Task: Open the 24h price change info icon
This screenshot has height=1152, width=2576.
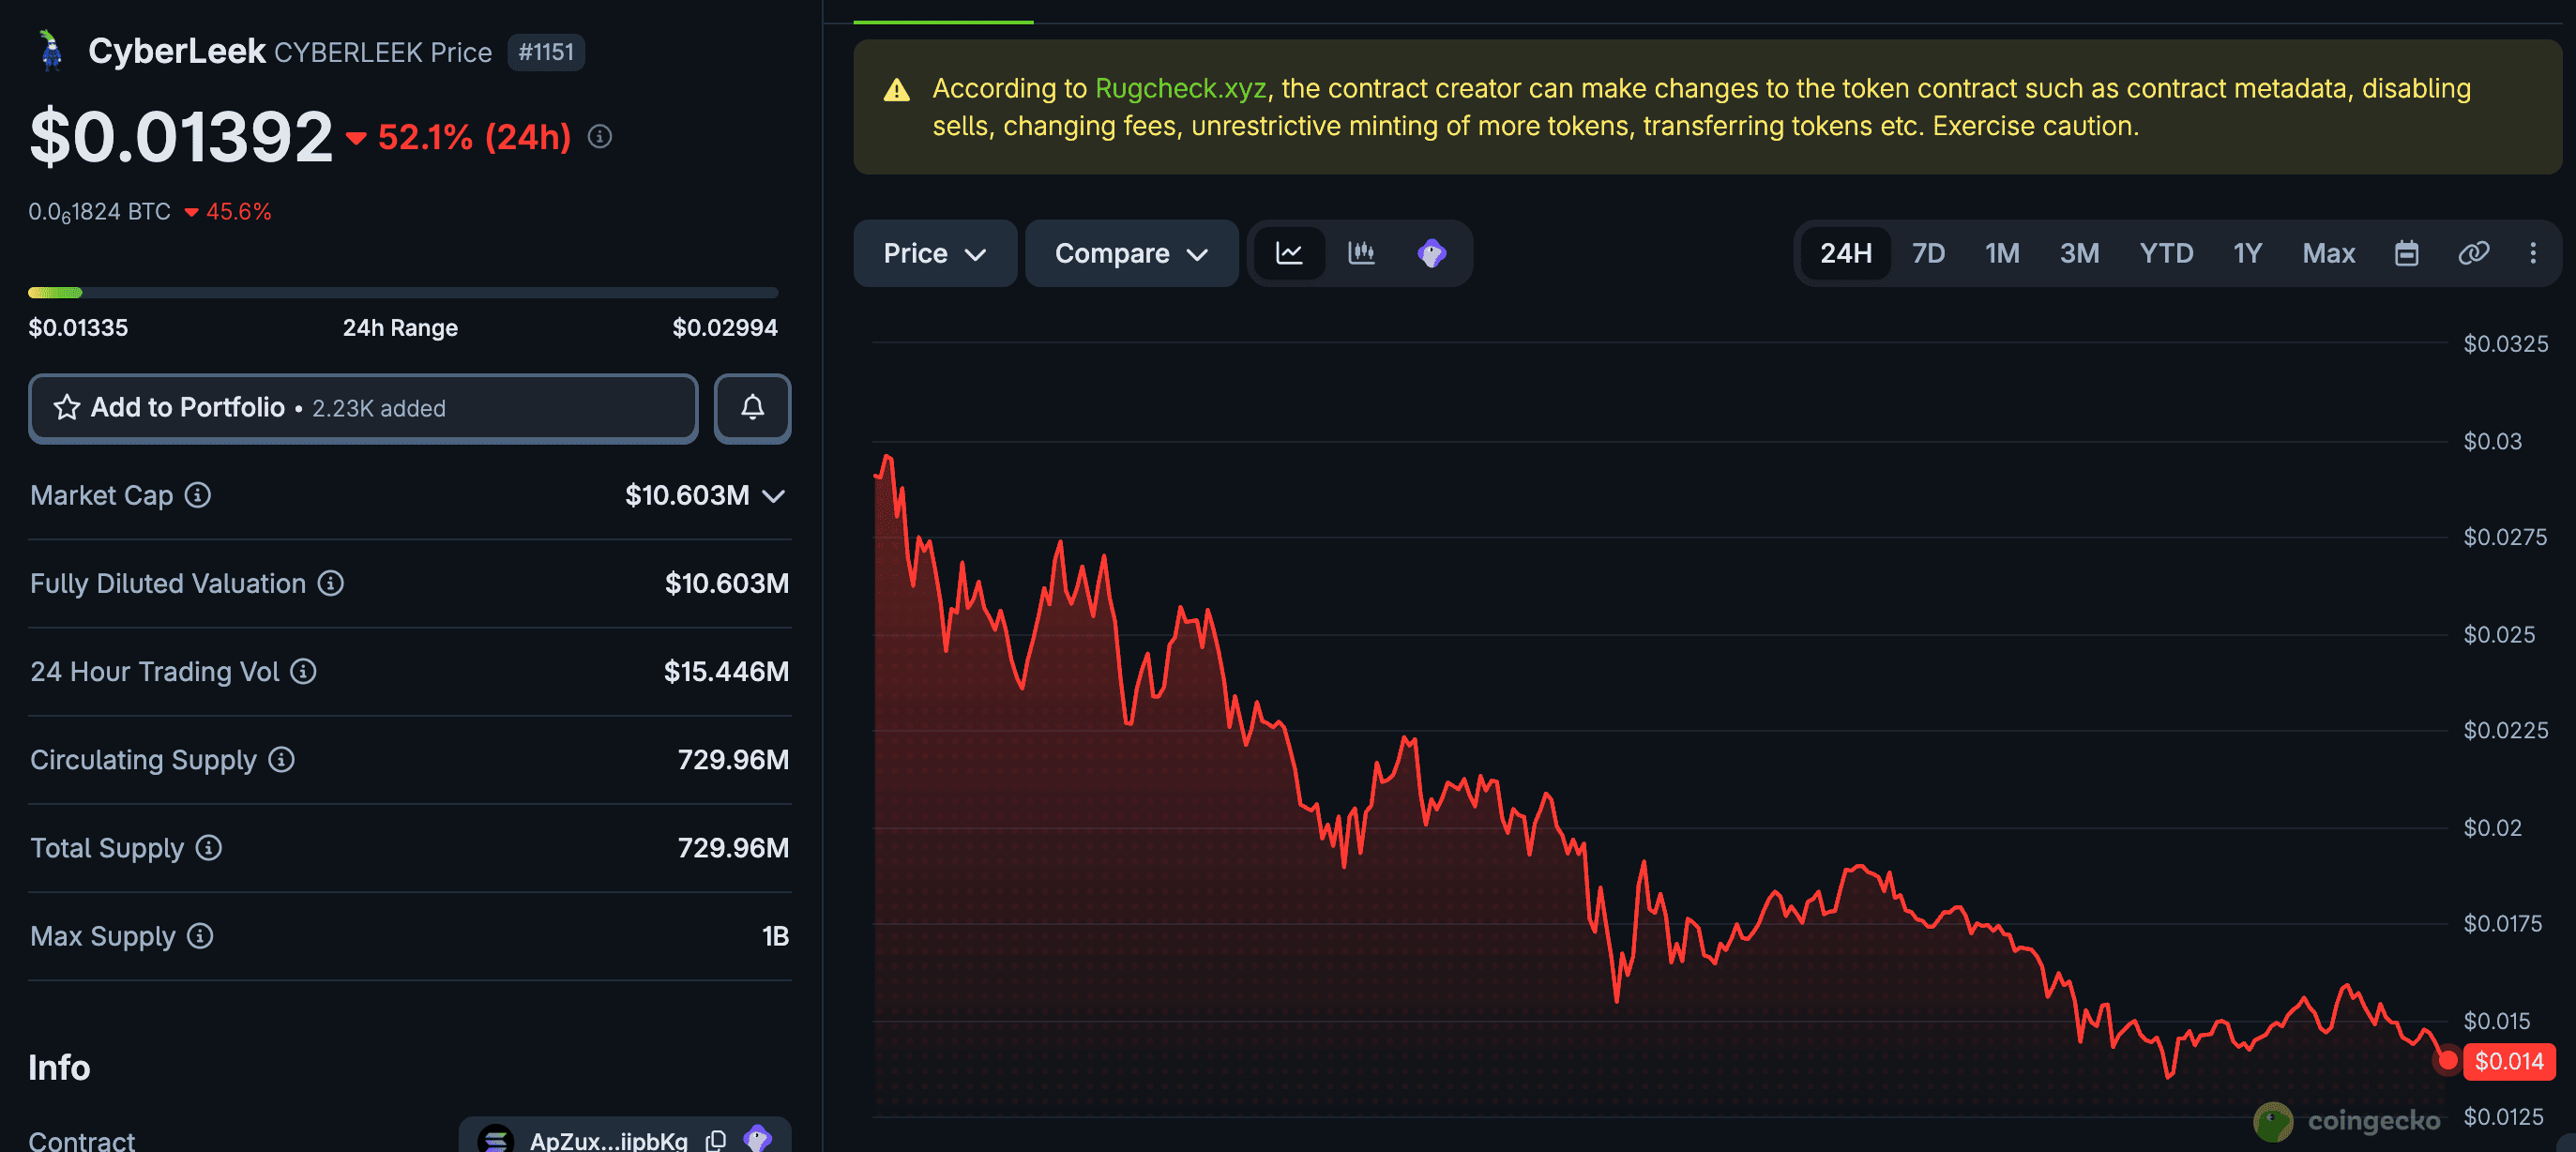Action: tap(599, 137)
